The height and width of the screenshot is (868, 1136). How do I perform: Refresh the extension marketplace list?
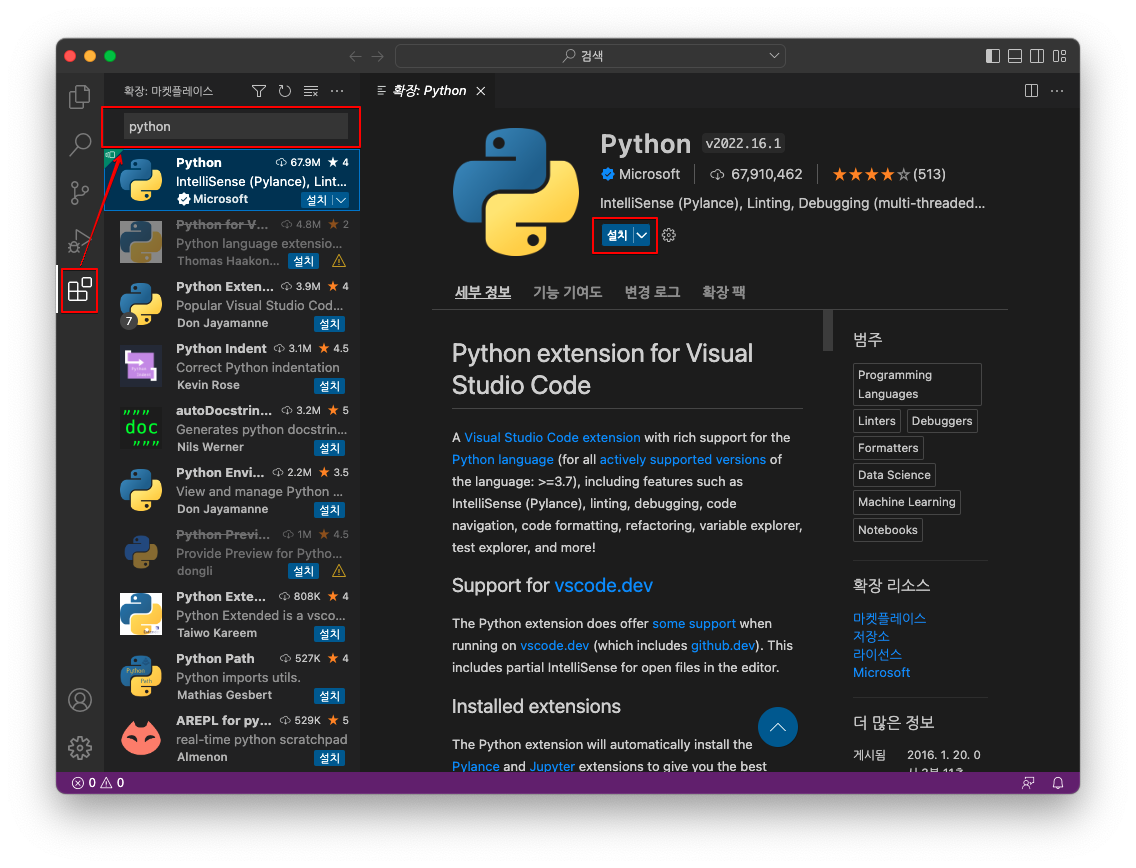[285, 91]
